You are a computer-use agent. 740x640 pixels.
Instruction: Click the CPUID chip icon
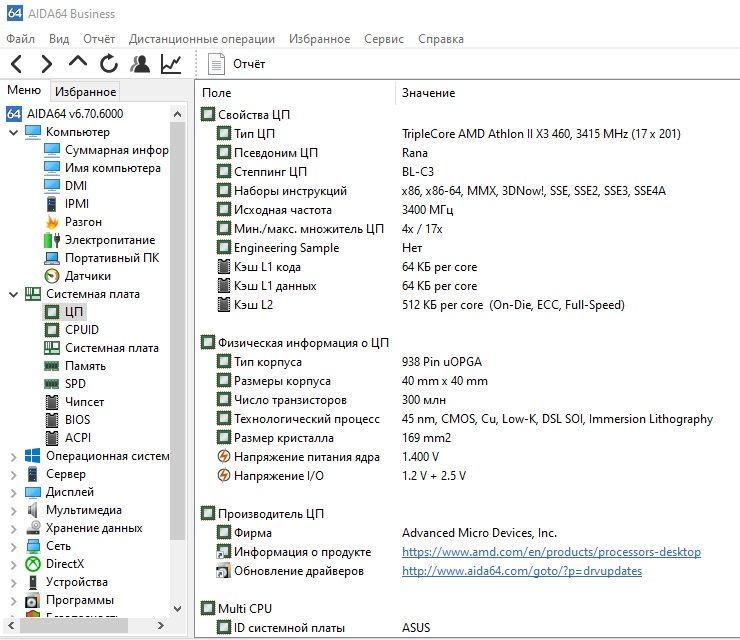coord(51,330)
